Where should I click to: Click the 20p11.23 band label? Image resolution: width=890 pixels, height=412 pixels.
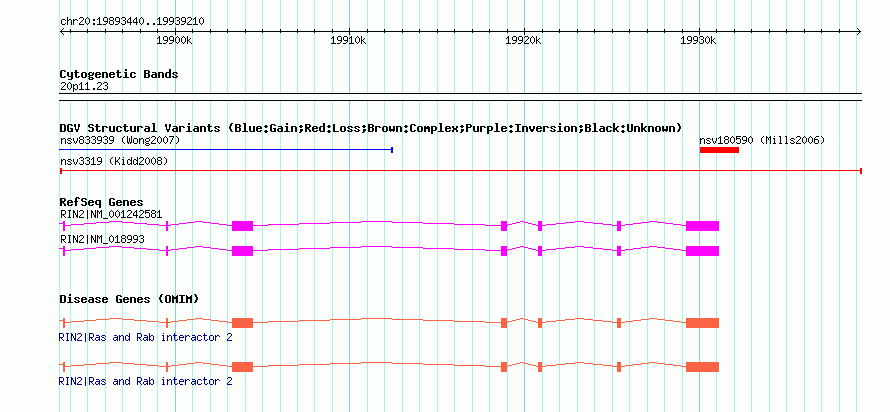(84, 87)
